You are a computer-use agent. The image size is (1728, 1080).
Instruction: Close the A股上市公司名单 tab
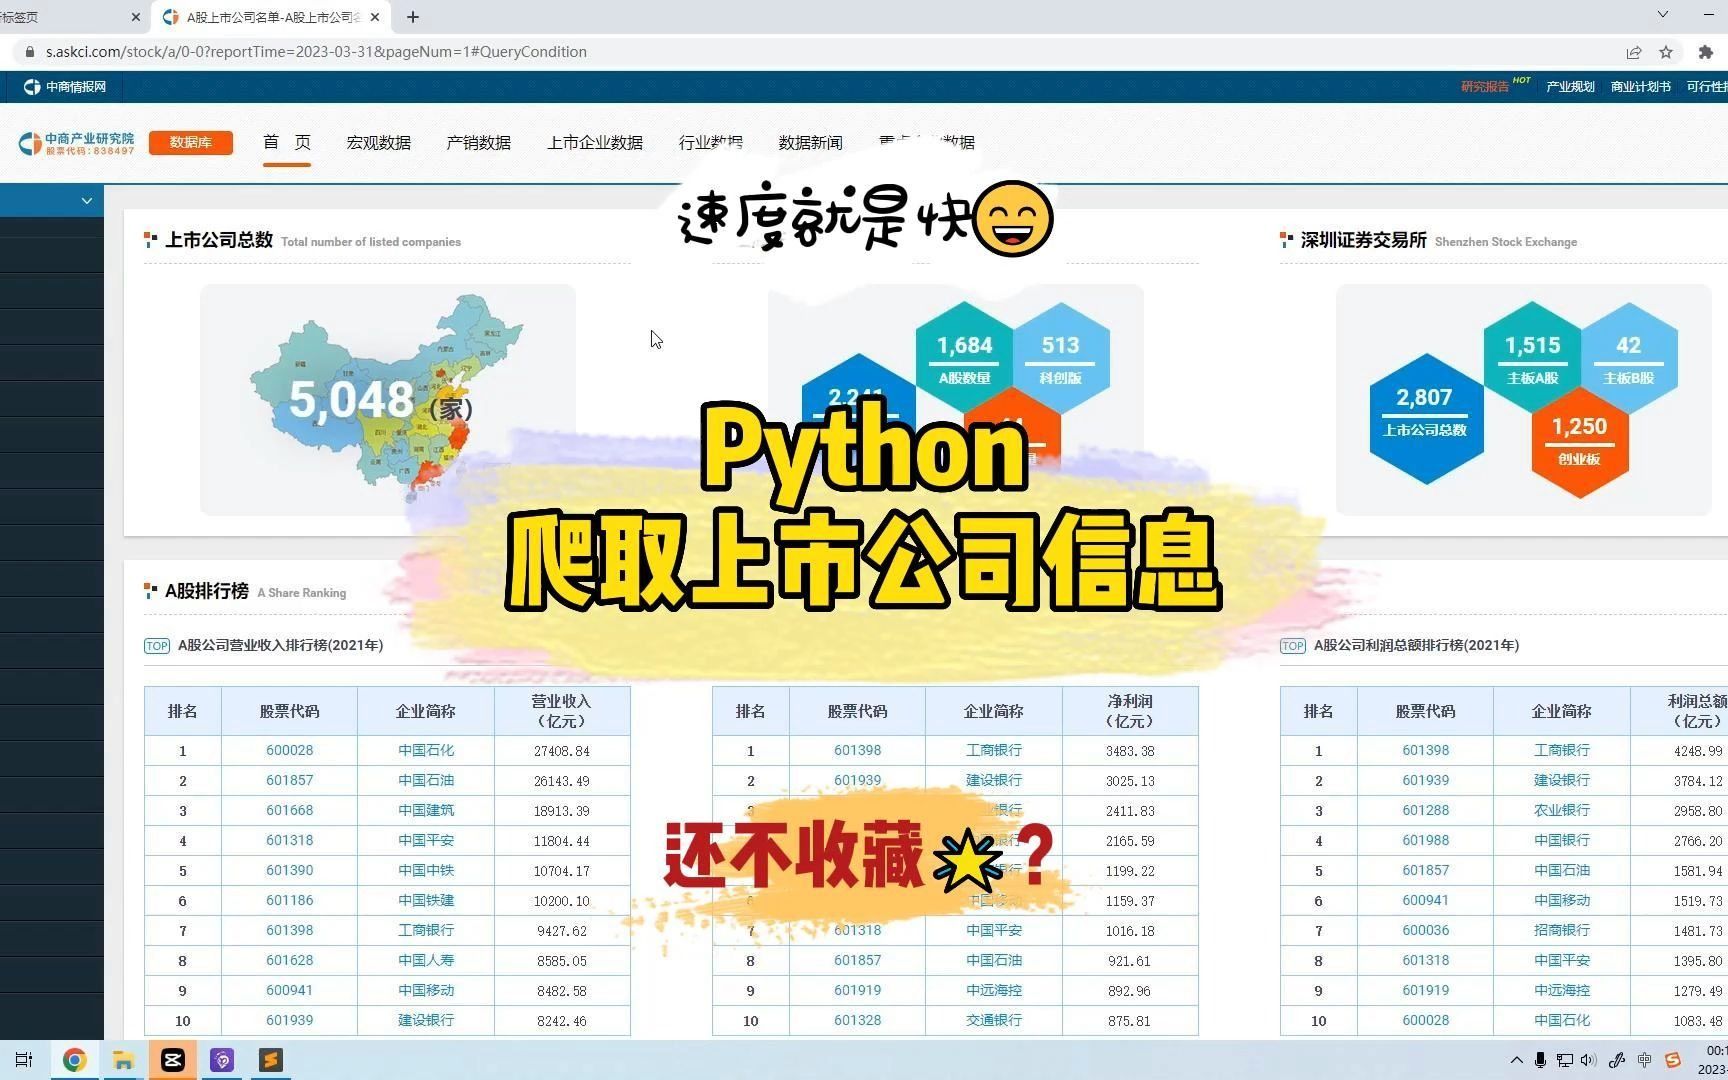point(375,17)
